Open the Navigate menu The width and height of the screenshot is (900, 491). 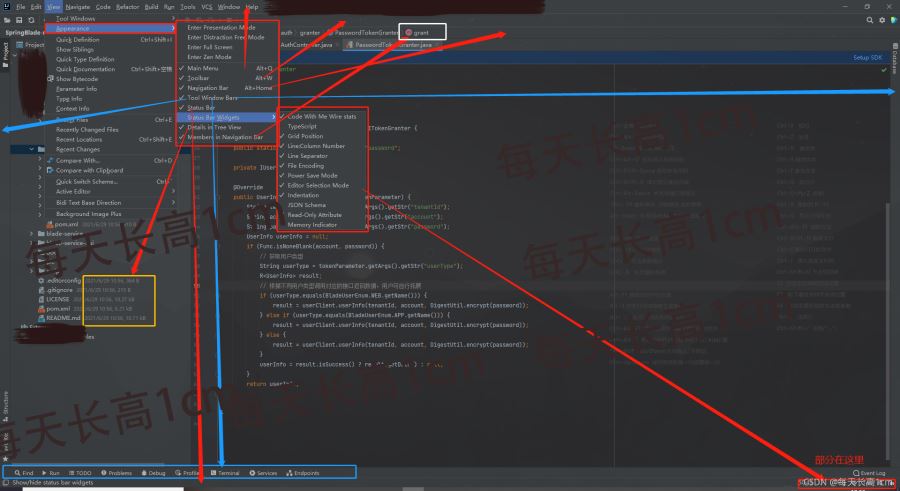coord(78,7)
